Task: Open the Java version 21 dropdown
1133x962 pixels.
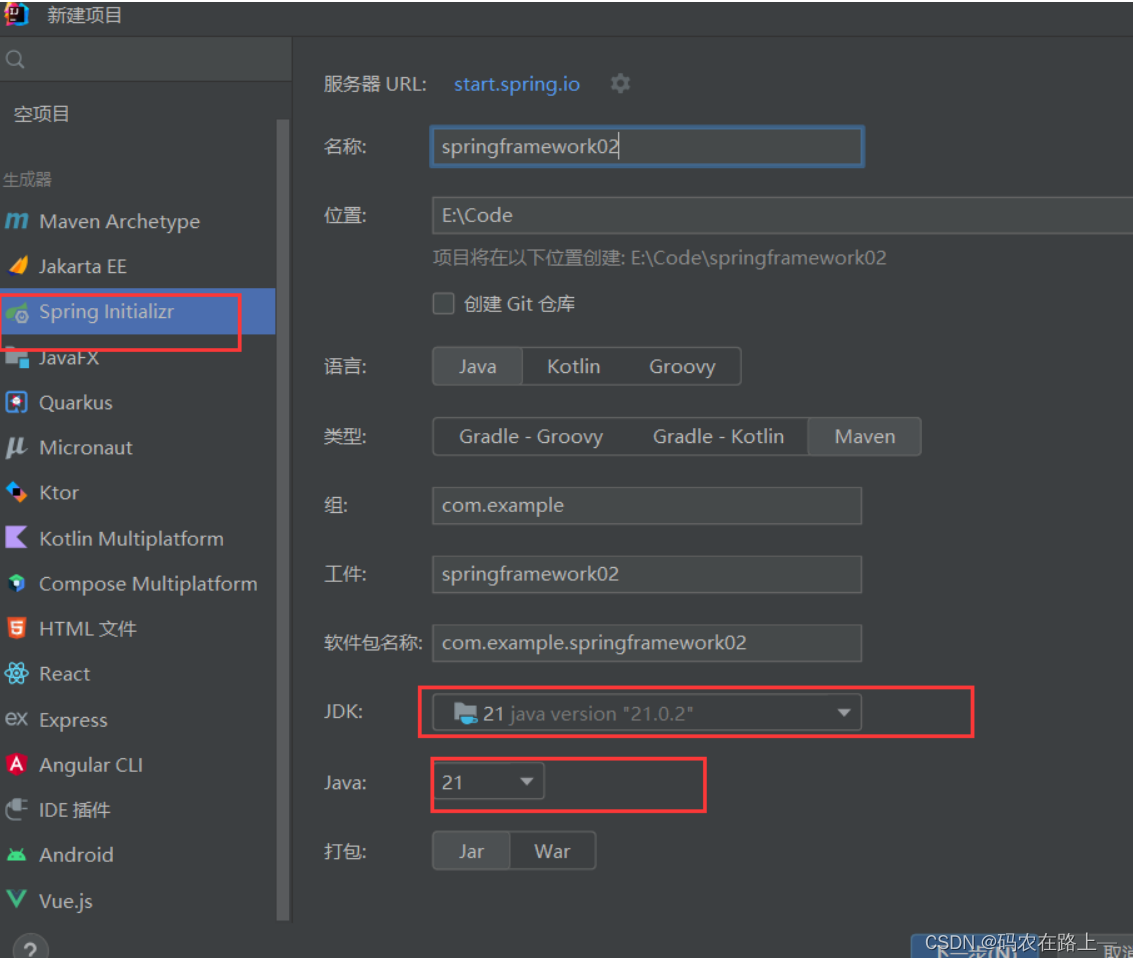Action: [488, 782]
